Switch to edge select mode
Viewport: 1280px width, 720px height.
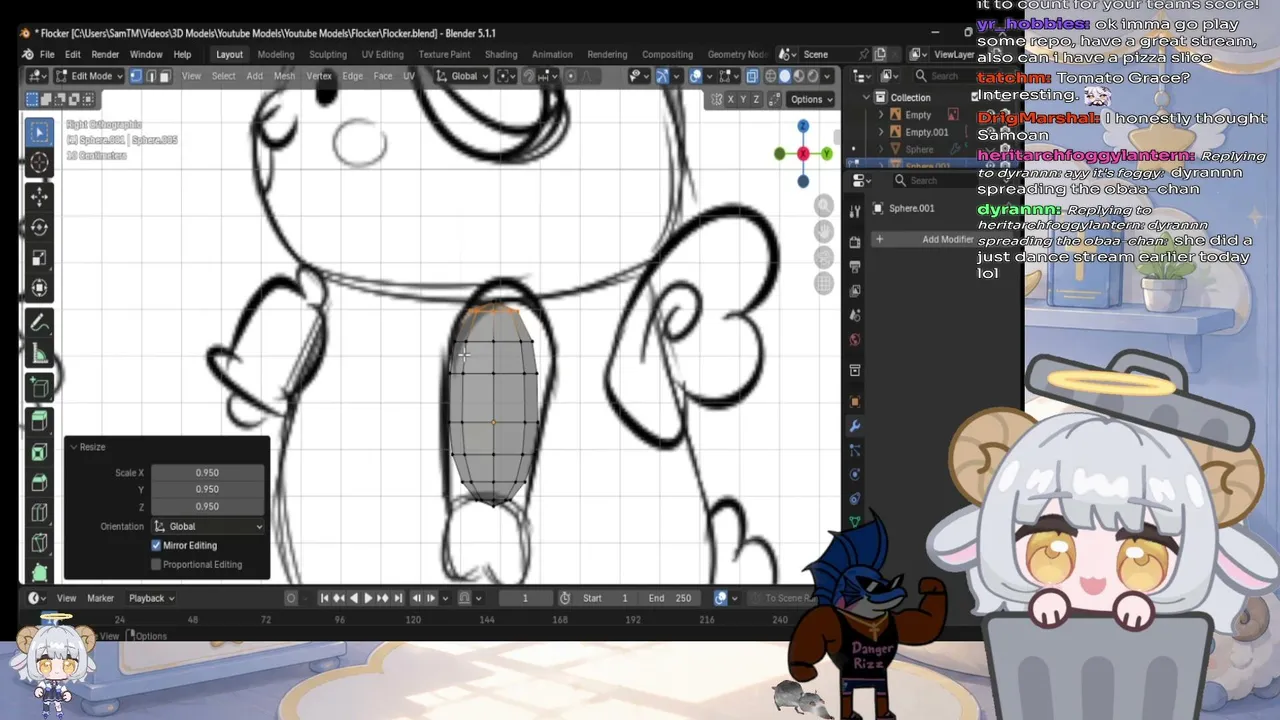(151, 76)
